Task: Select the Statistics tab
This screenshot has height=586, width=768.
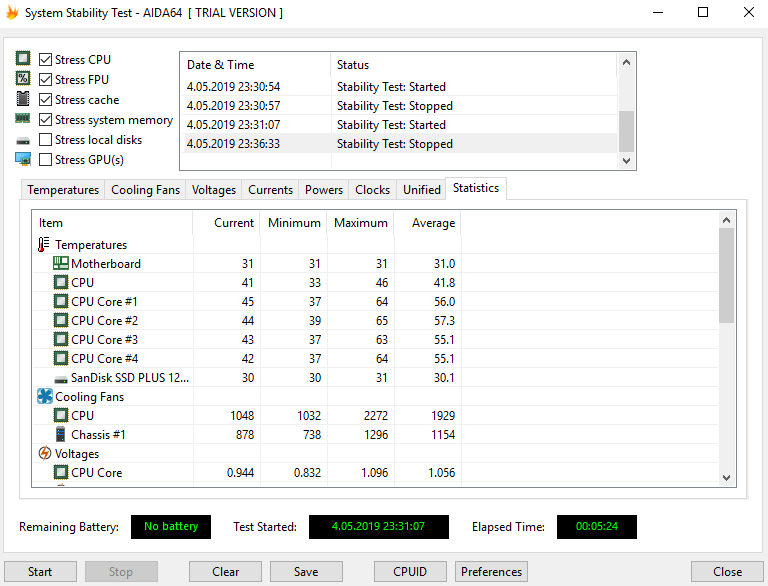Action: 476,188
